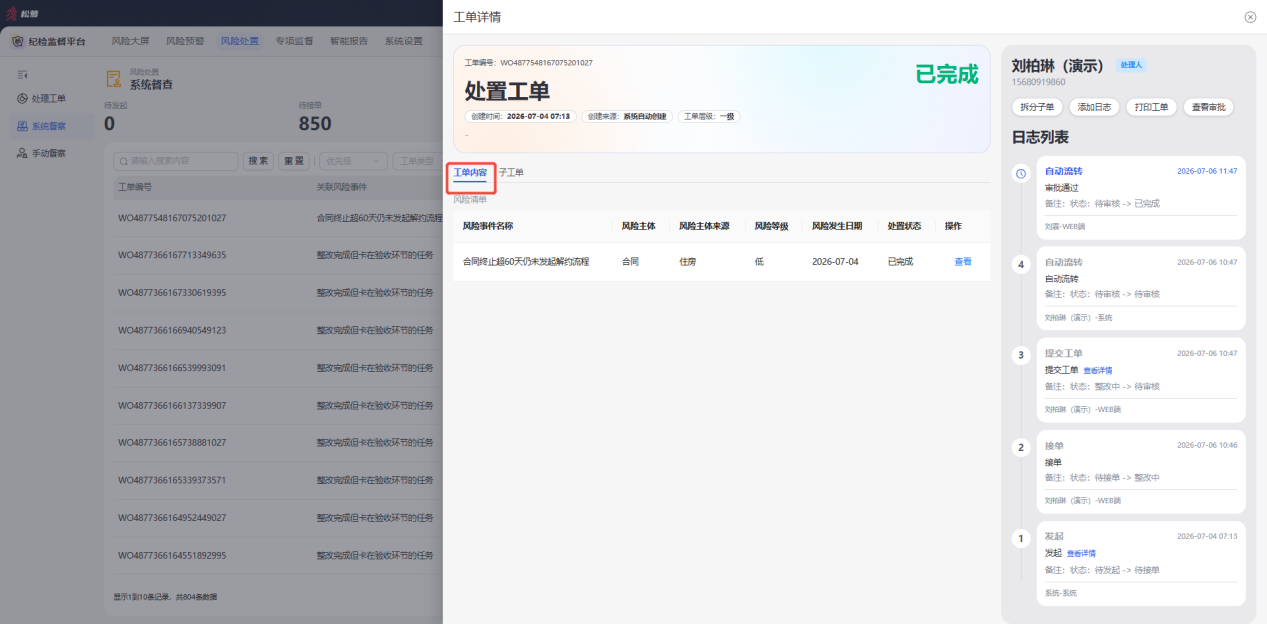Select the 系统督察 sidebar icon
This screenshot has height=624, width=1267.
[23, 126]
